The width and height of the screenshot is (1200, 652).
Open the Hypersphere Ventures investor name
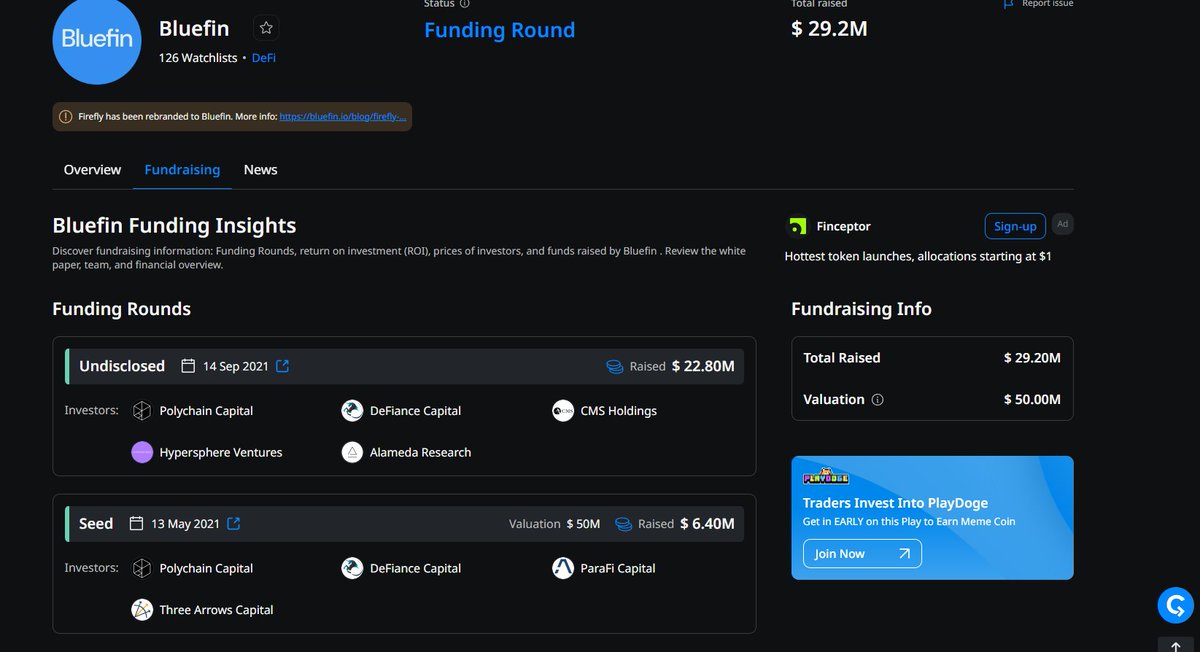[221, 453]
